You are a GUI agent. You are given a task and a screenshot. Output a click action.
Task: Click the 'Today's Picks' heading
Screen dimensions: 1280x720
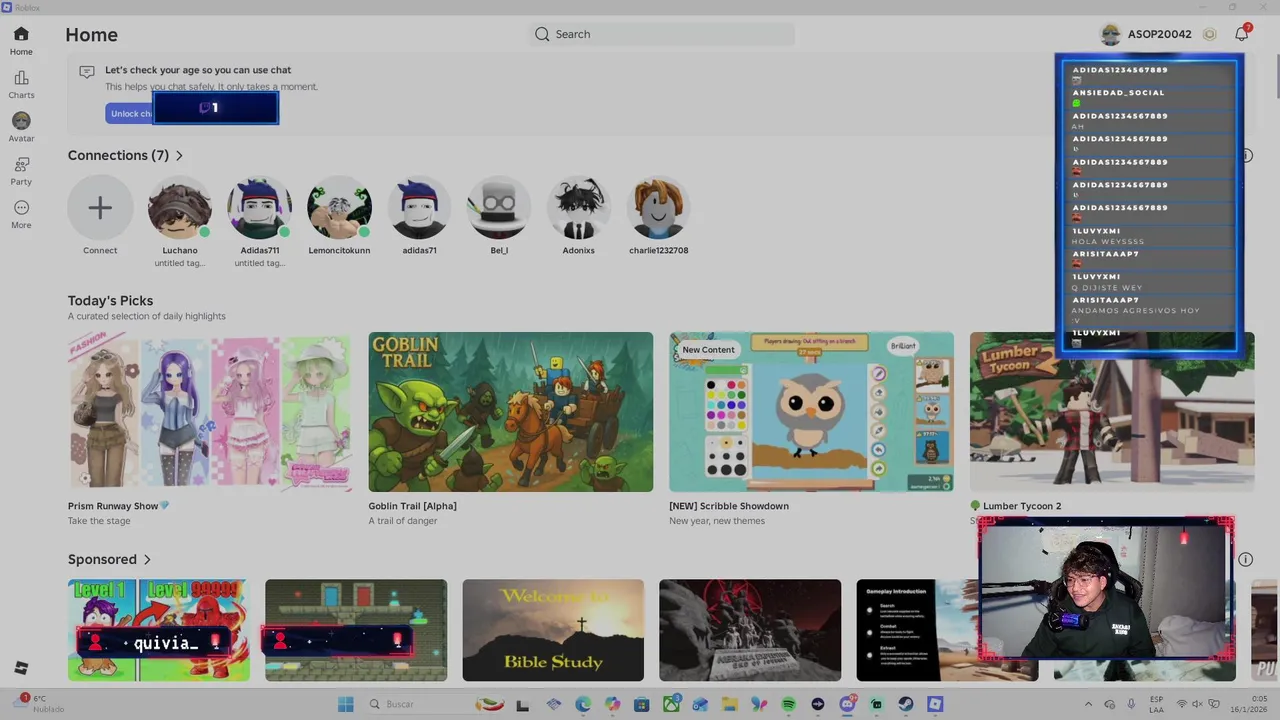(110, 301)
